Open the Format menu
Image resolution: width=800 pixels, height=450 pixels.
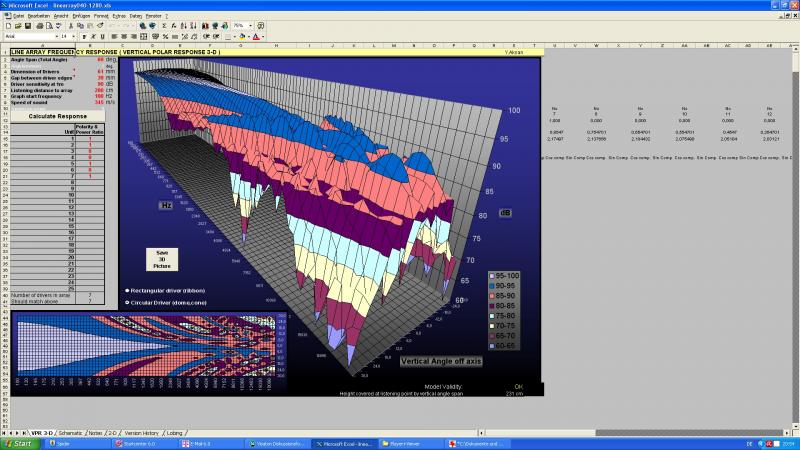point(101,17)
